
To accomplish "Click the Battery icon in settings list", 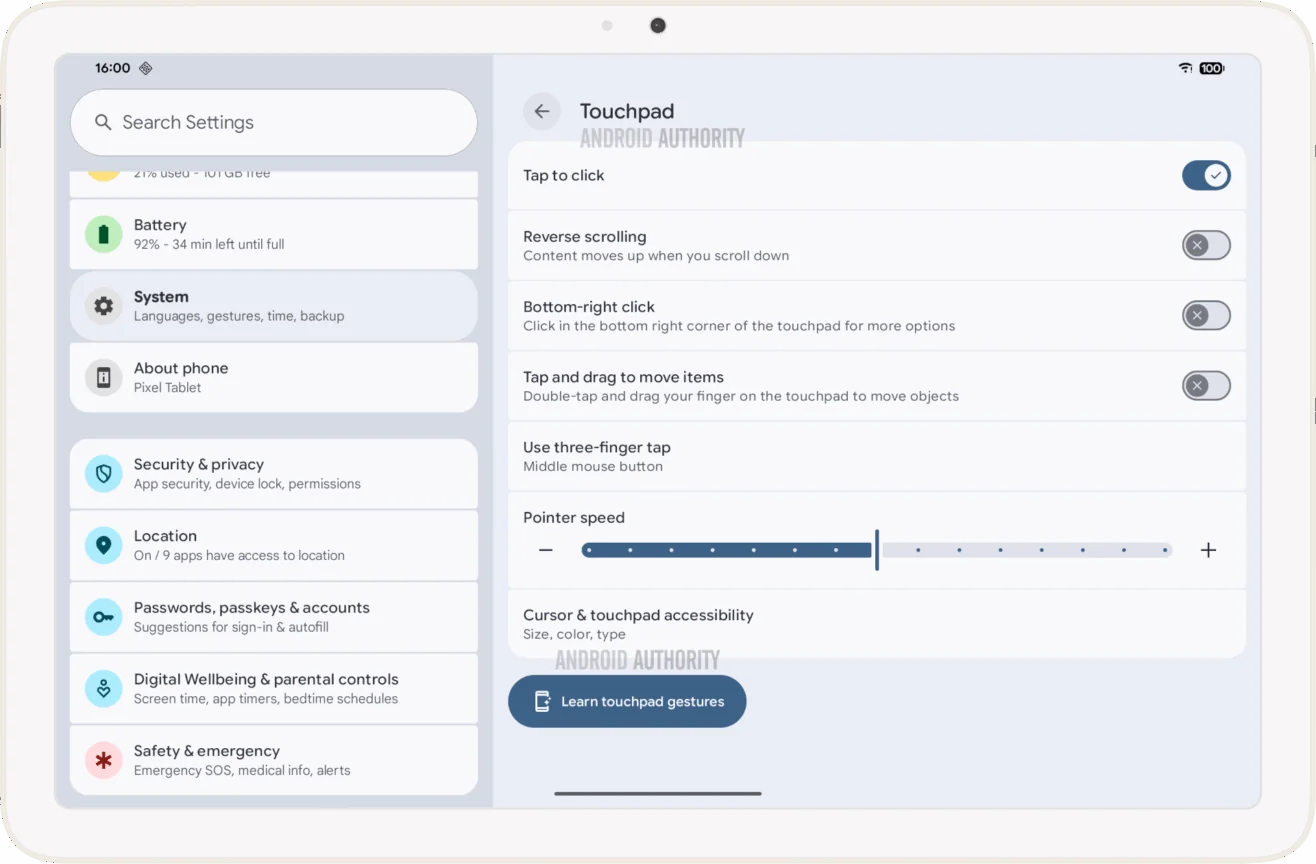I will pyautogui.click(x=103, y=234).
